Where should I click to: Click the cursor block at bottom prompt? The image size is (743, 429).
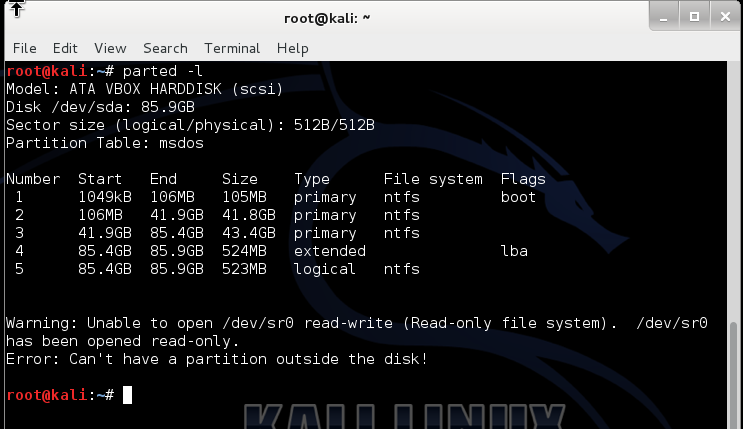point(127,395)
